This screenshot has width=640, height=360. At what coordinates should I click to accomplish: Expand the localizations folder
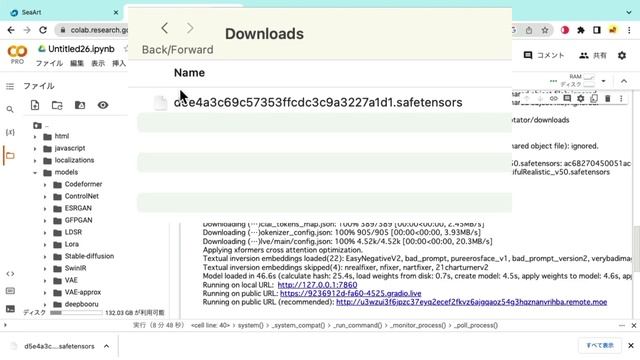(35, 160)
